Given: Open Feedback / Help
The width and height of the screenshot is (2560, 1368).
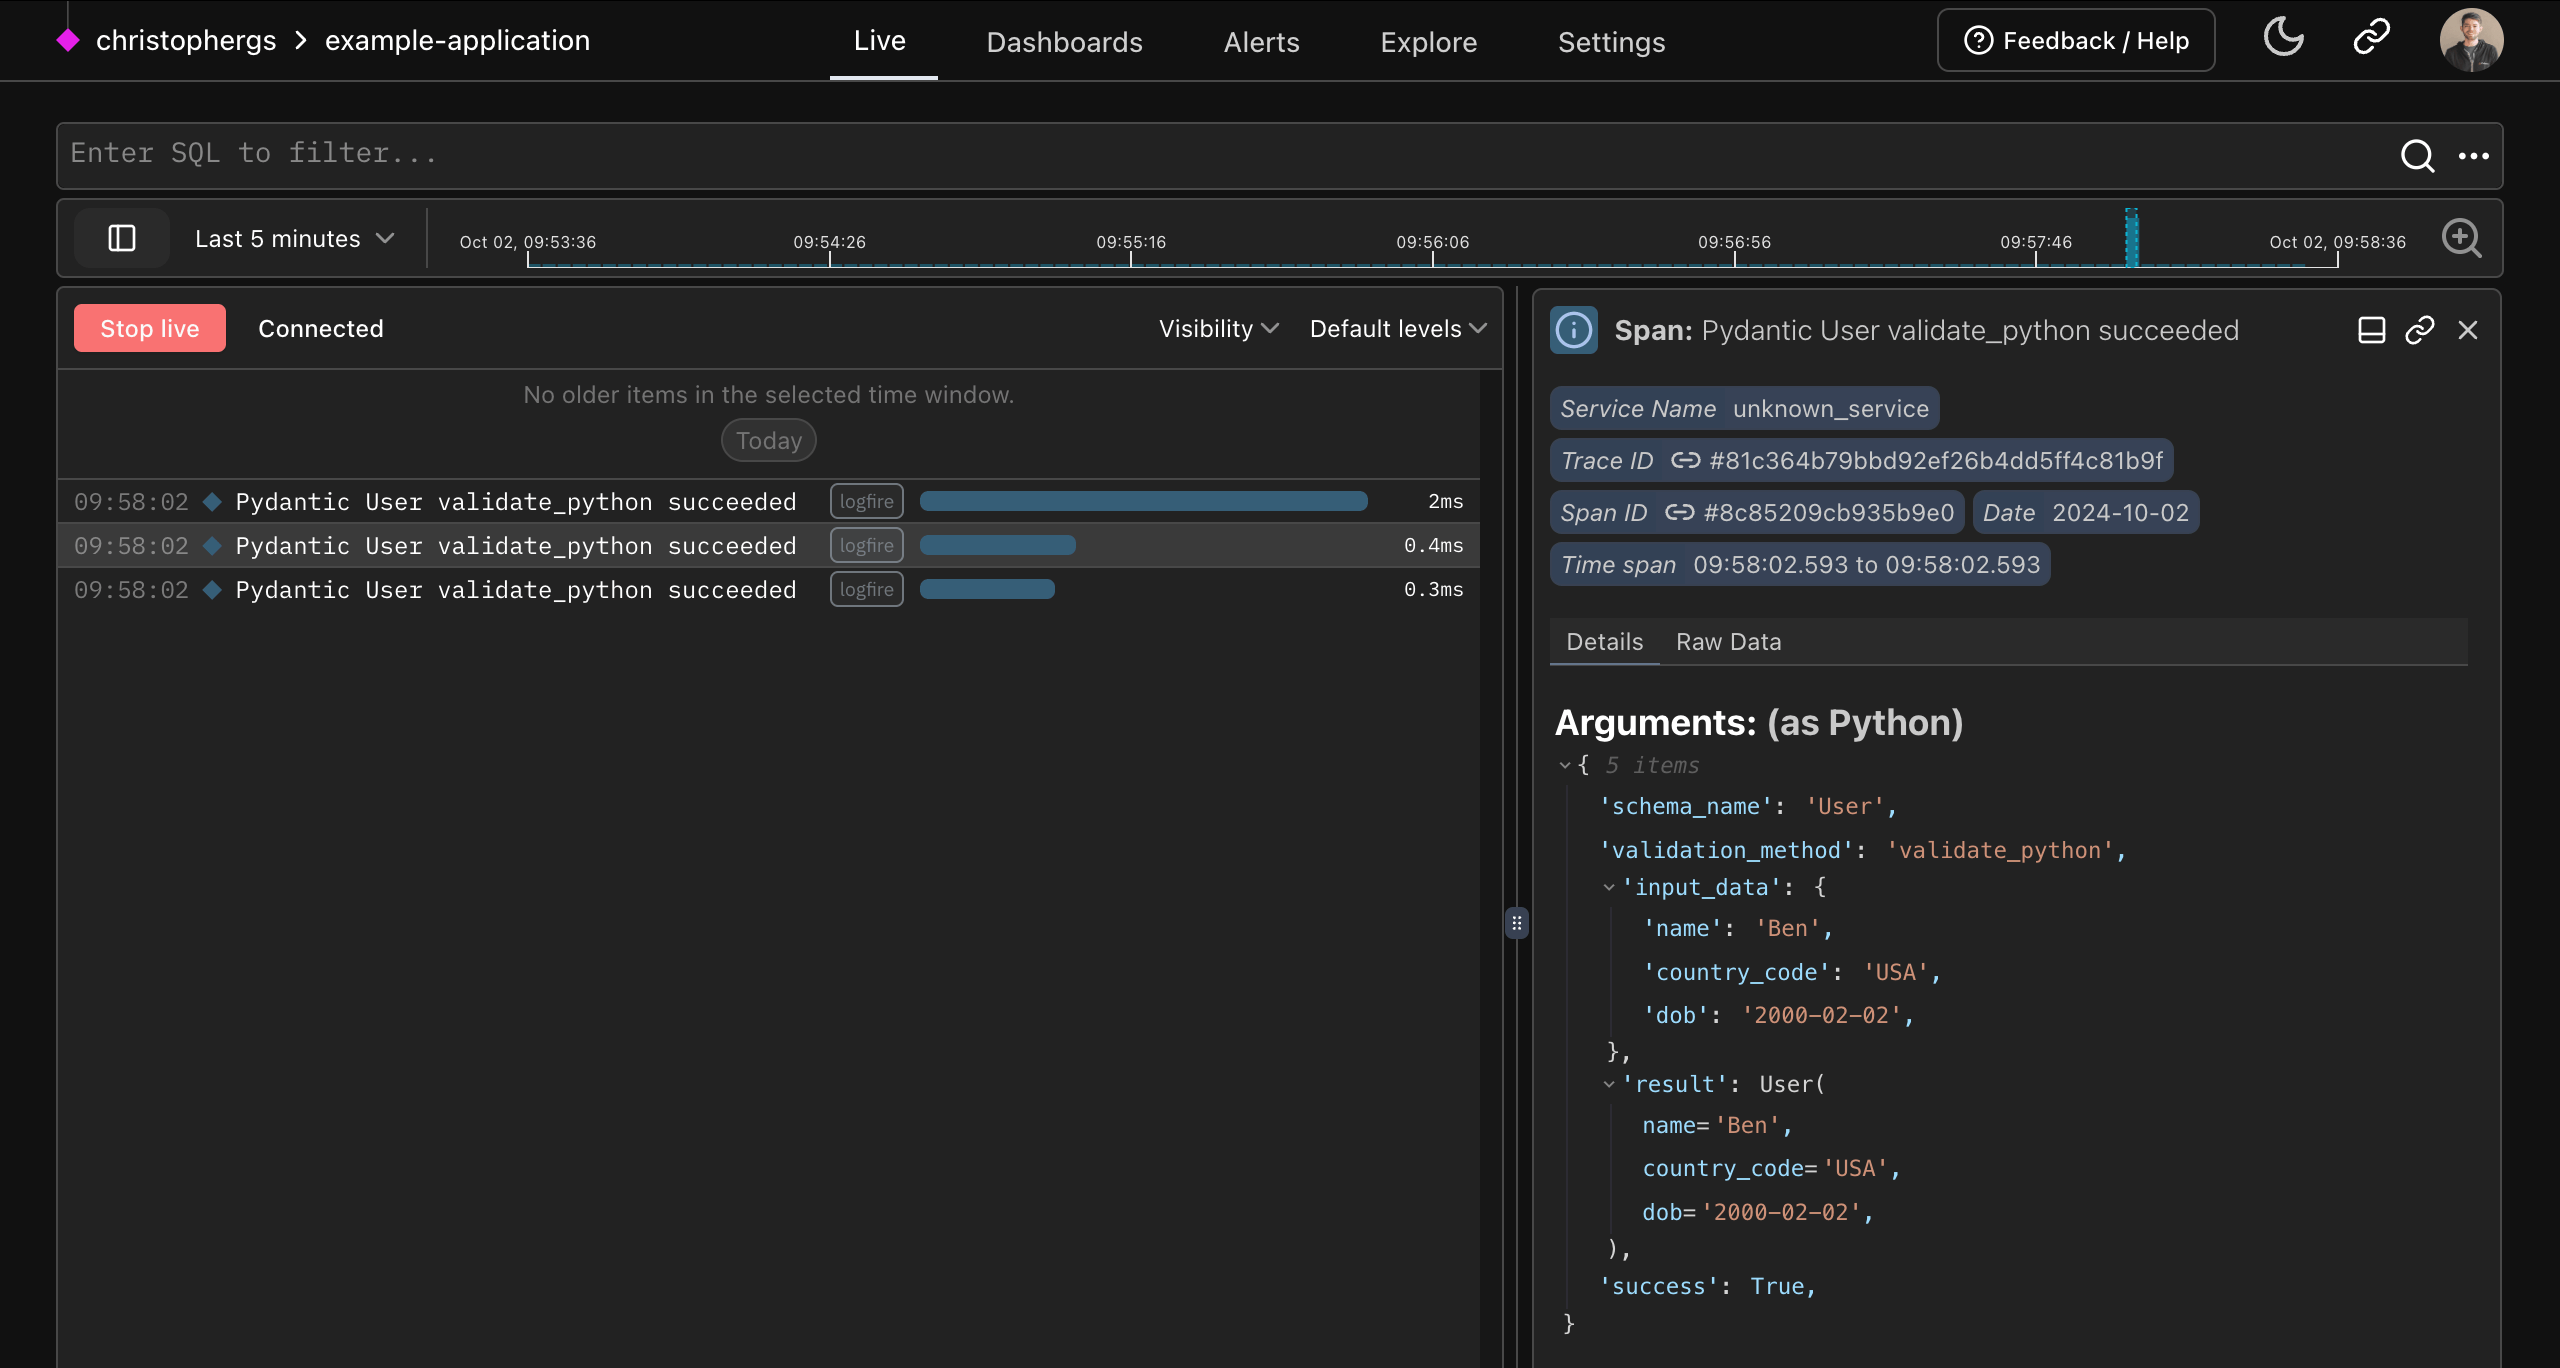Looking at the screenshot, I should click(2075, 40).
